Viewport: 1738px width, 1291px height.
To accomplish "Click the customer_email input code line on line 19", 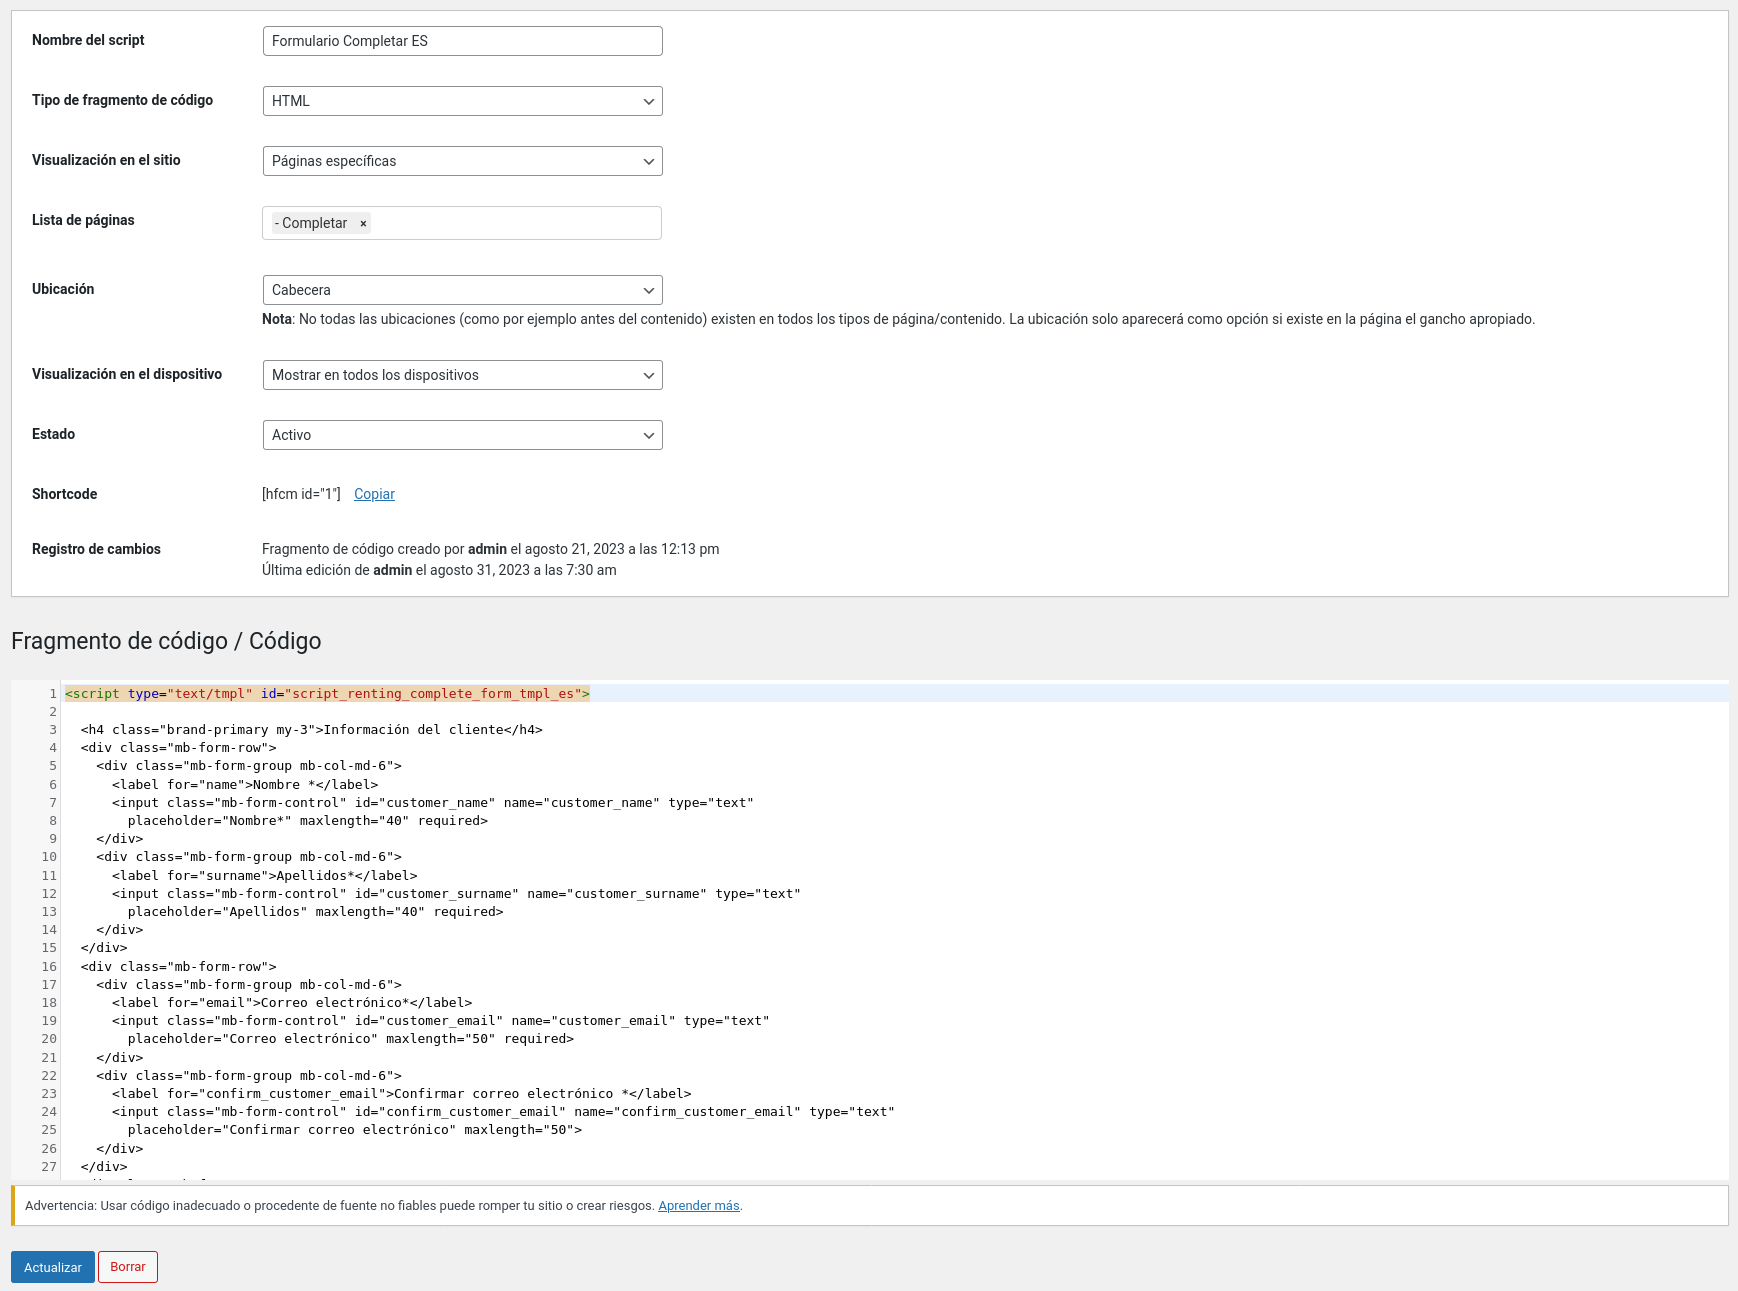I will [441, 1021].
